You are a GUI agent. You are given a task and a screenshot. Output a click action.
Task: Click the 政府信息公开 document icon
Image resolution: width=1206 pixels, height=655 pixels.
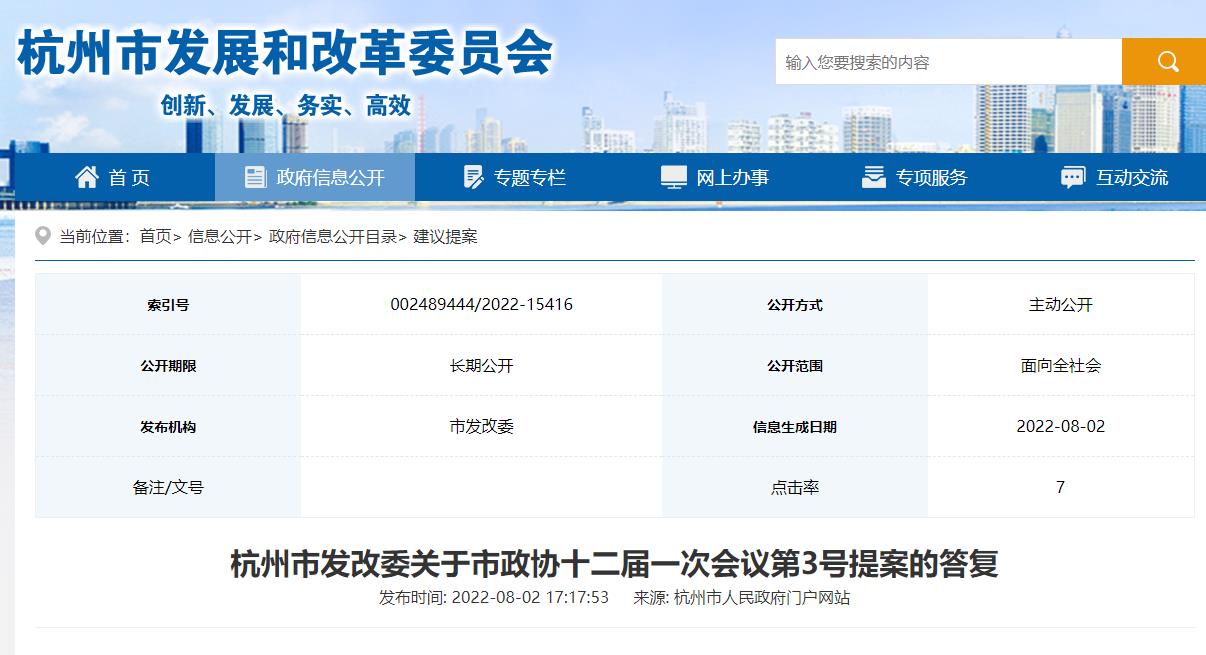pyautogui.click(x=256, y=177)
